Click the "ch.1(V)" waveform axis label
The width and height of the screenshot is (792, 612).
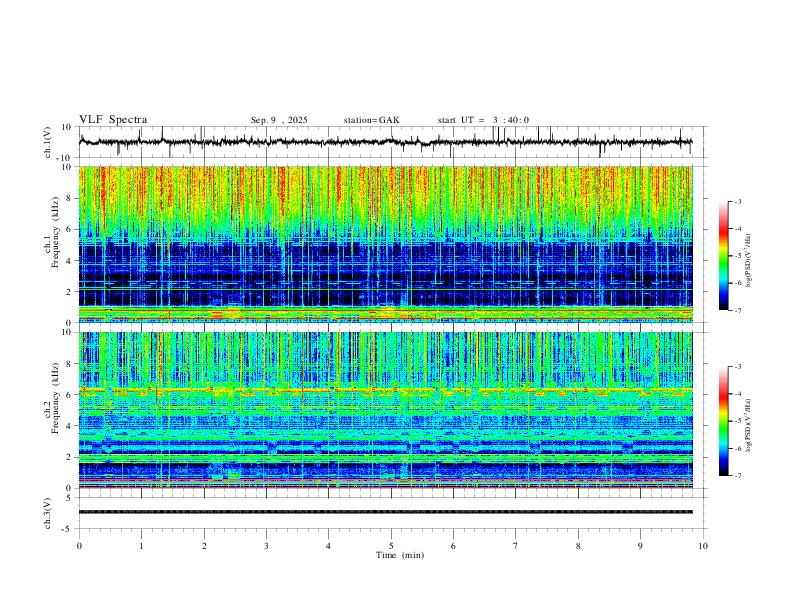48,142
